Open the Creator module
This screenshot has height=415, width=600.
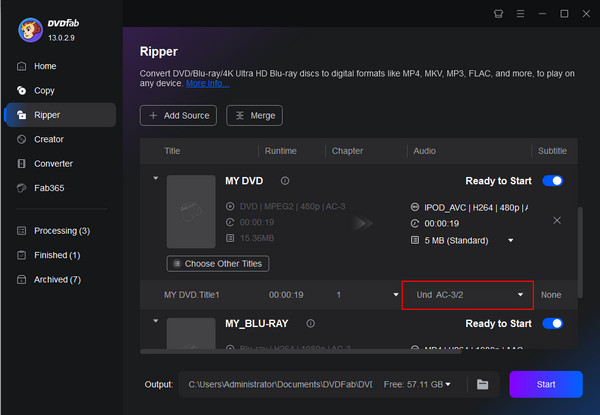click(49, 139)
